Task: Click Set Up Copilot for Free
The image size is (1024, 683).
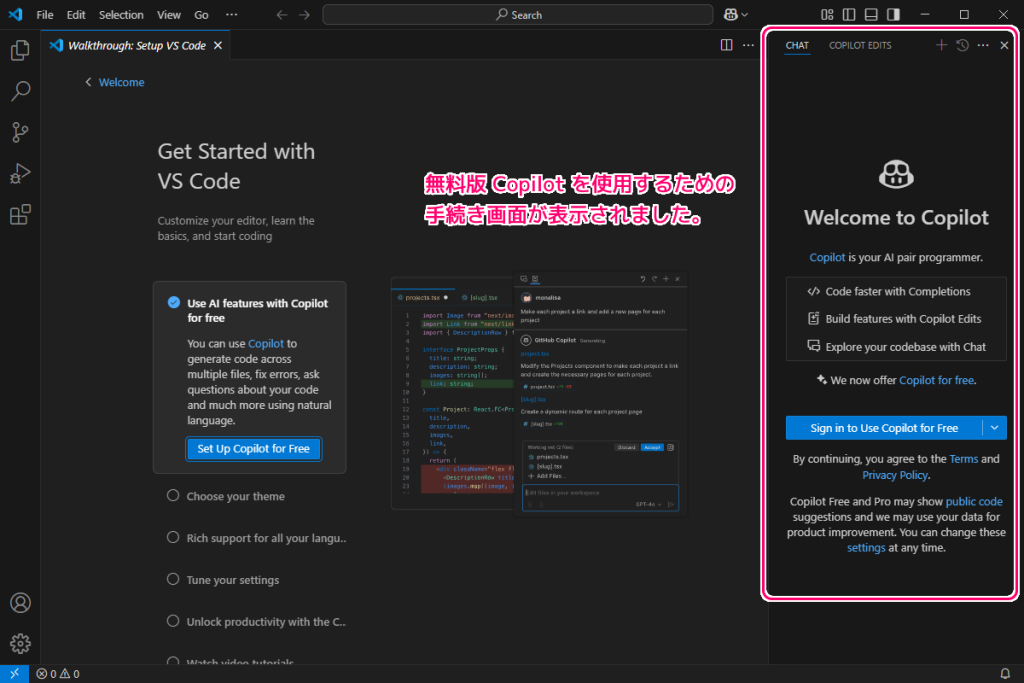Action: click(253, 448)
